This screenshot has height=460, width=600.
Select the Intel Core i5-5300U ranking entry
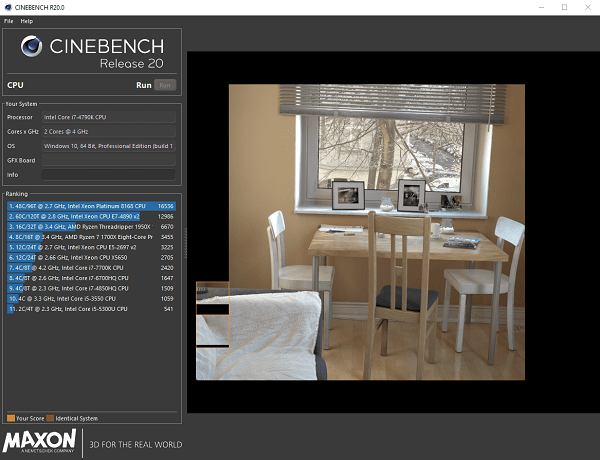90,309
